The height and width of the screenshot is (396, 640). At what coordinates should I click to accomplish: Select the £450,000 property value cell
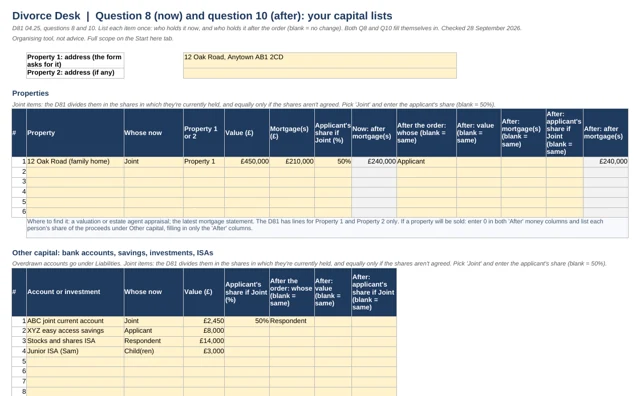point(247,162)
